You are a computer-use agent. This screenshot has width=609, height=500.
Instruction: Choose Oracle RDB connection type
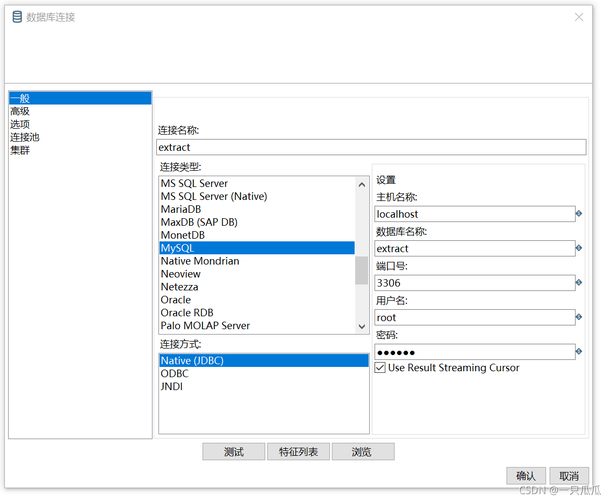click(x=257, y=313)
